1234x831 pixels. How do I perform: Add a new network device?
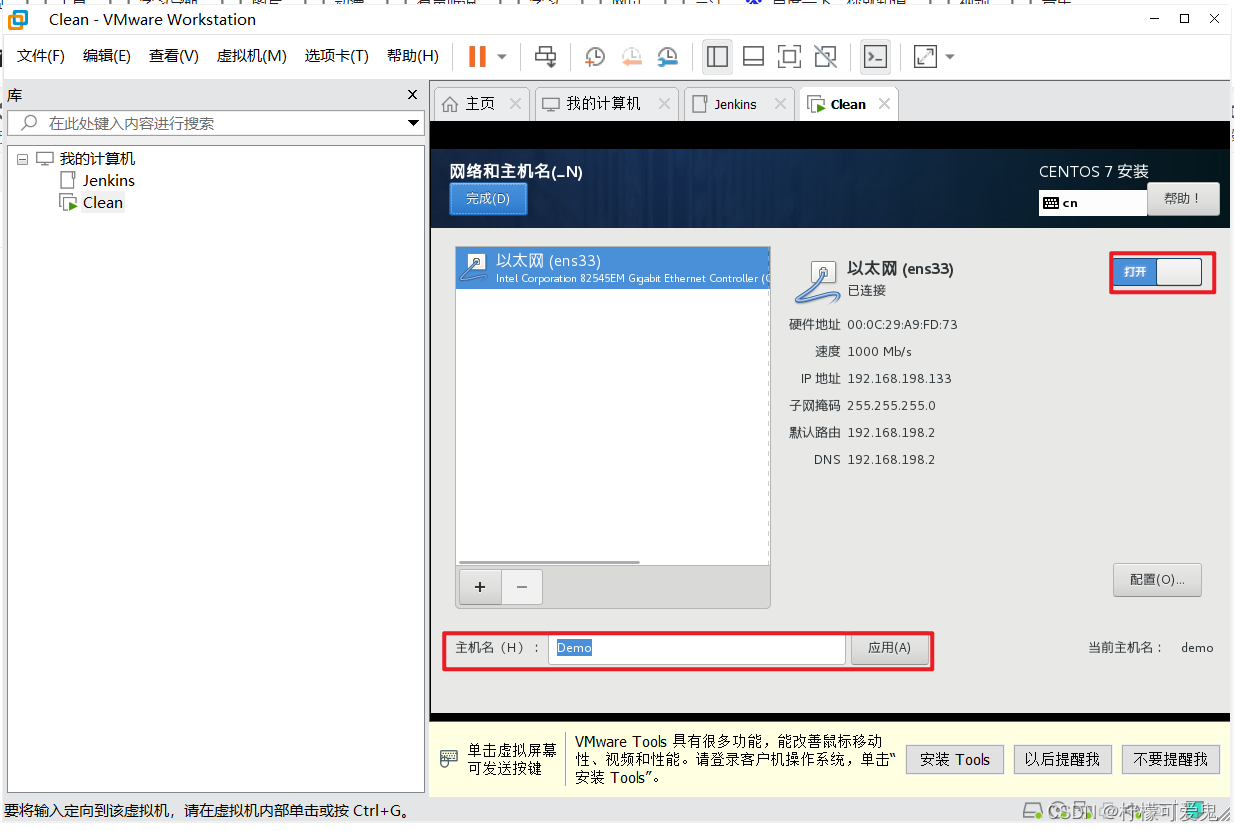(480, 587)
